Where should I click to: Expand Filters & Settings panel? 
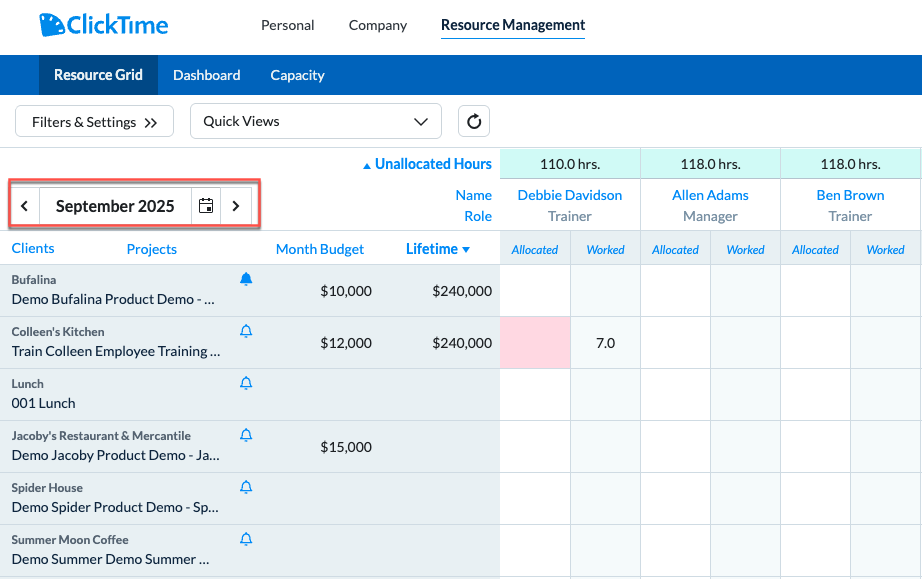coord(94,122)
